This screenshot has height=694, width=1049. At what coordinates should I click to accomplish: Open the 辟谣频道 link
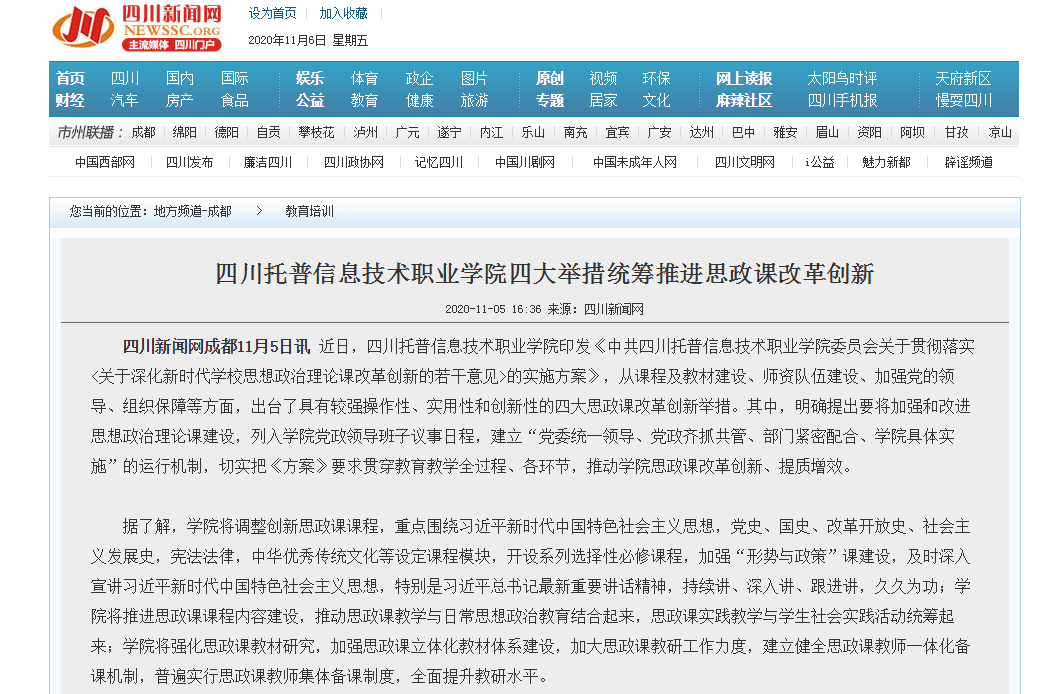968,162
